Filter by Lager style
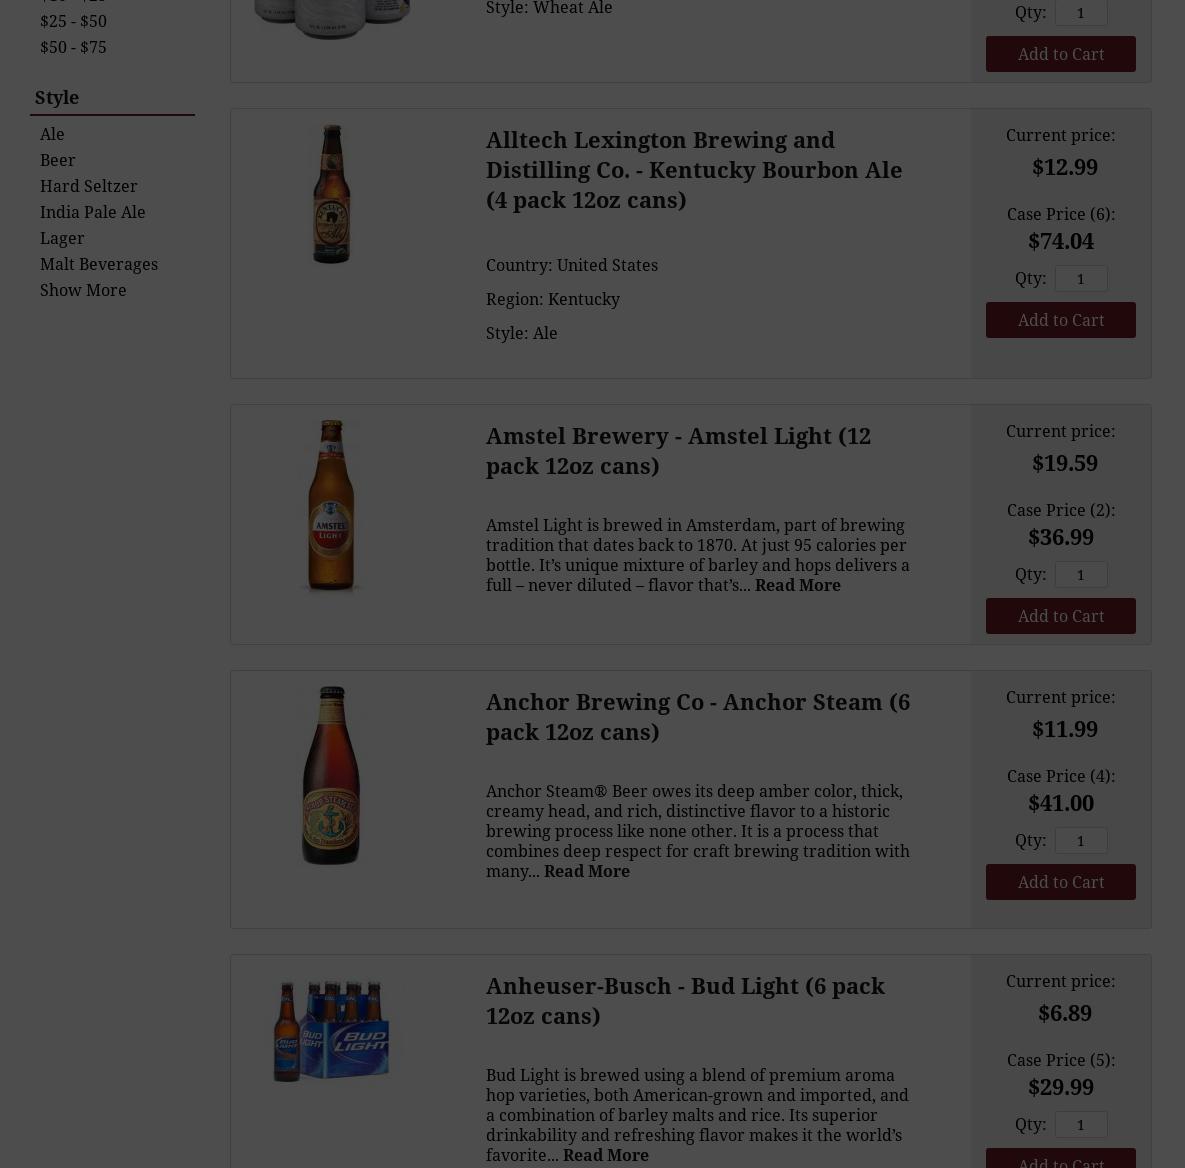 (62, 238)
